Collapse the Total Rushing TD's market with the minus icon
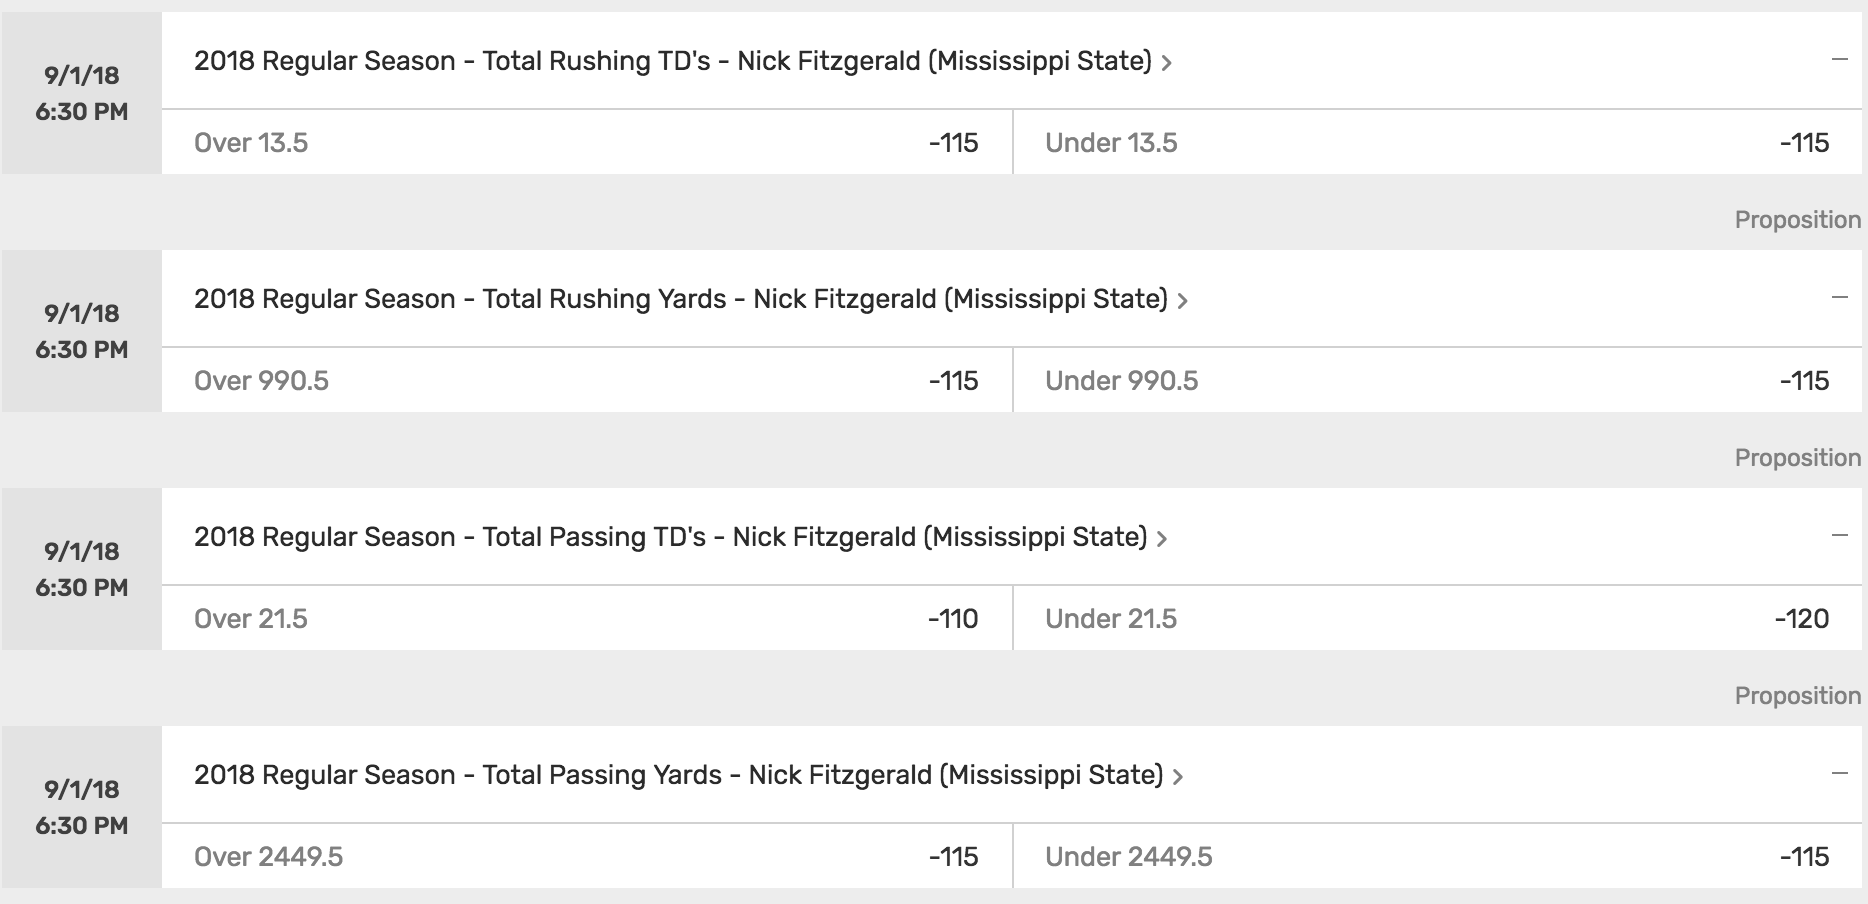The image size is (1868, 904). pyautogui.click(x=1839, y=60)
